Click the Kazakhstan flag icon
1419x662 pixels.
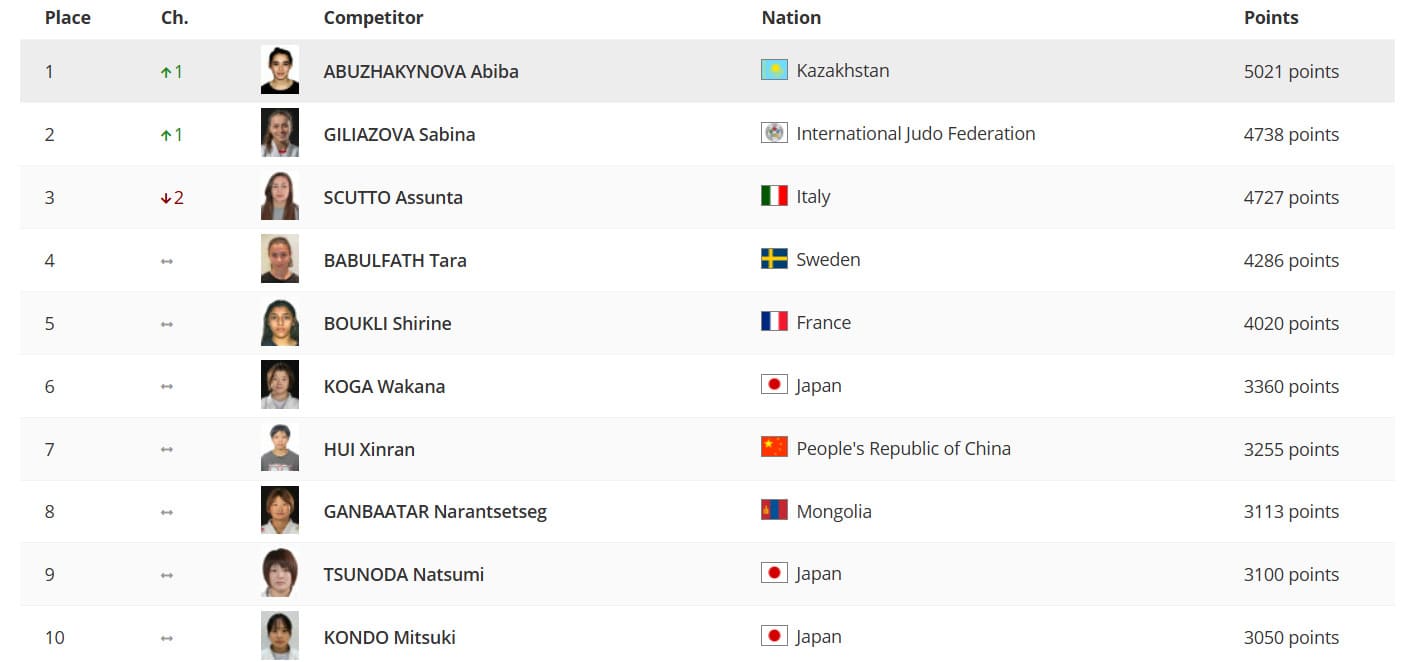click(x=774, y=70)
